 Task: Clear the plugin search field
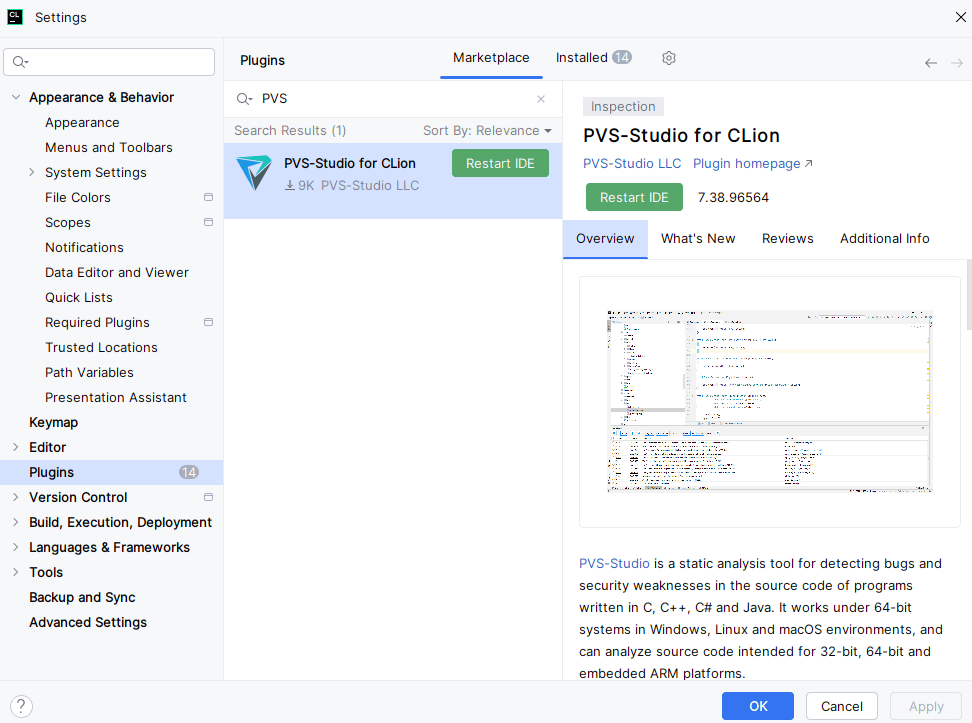click(x=541, y=99)
